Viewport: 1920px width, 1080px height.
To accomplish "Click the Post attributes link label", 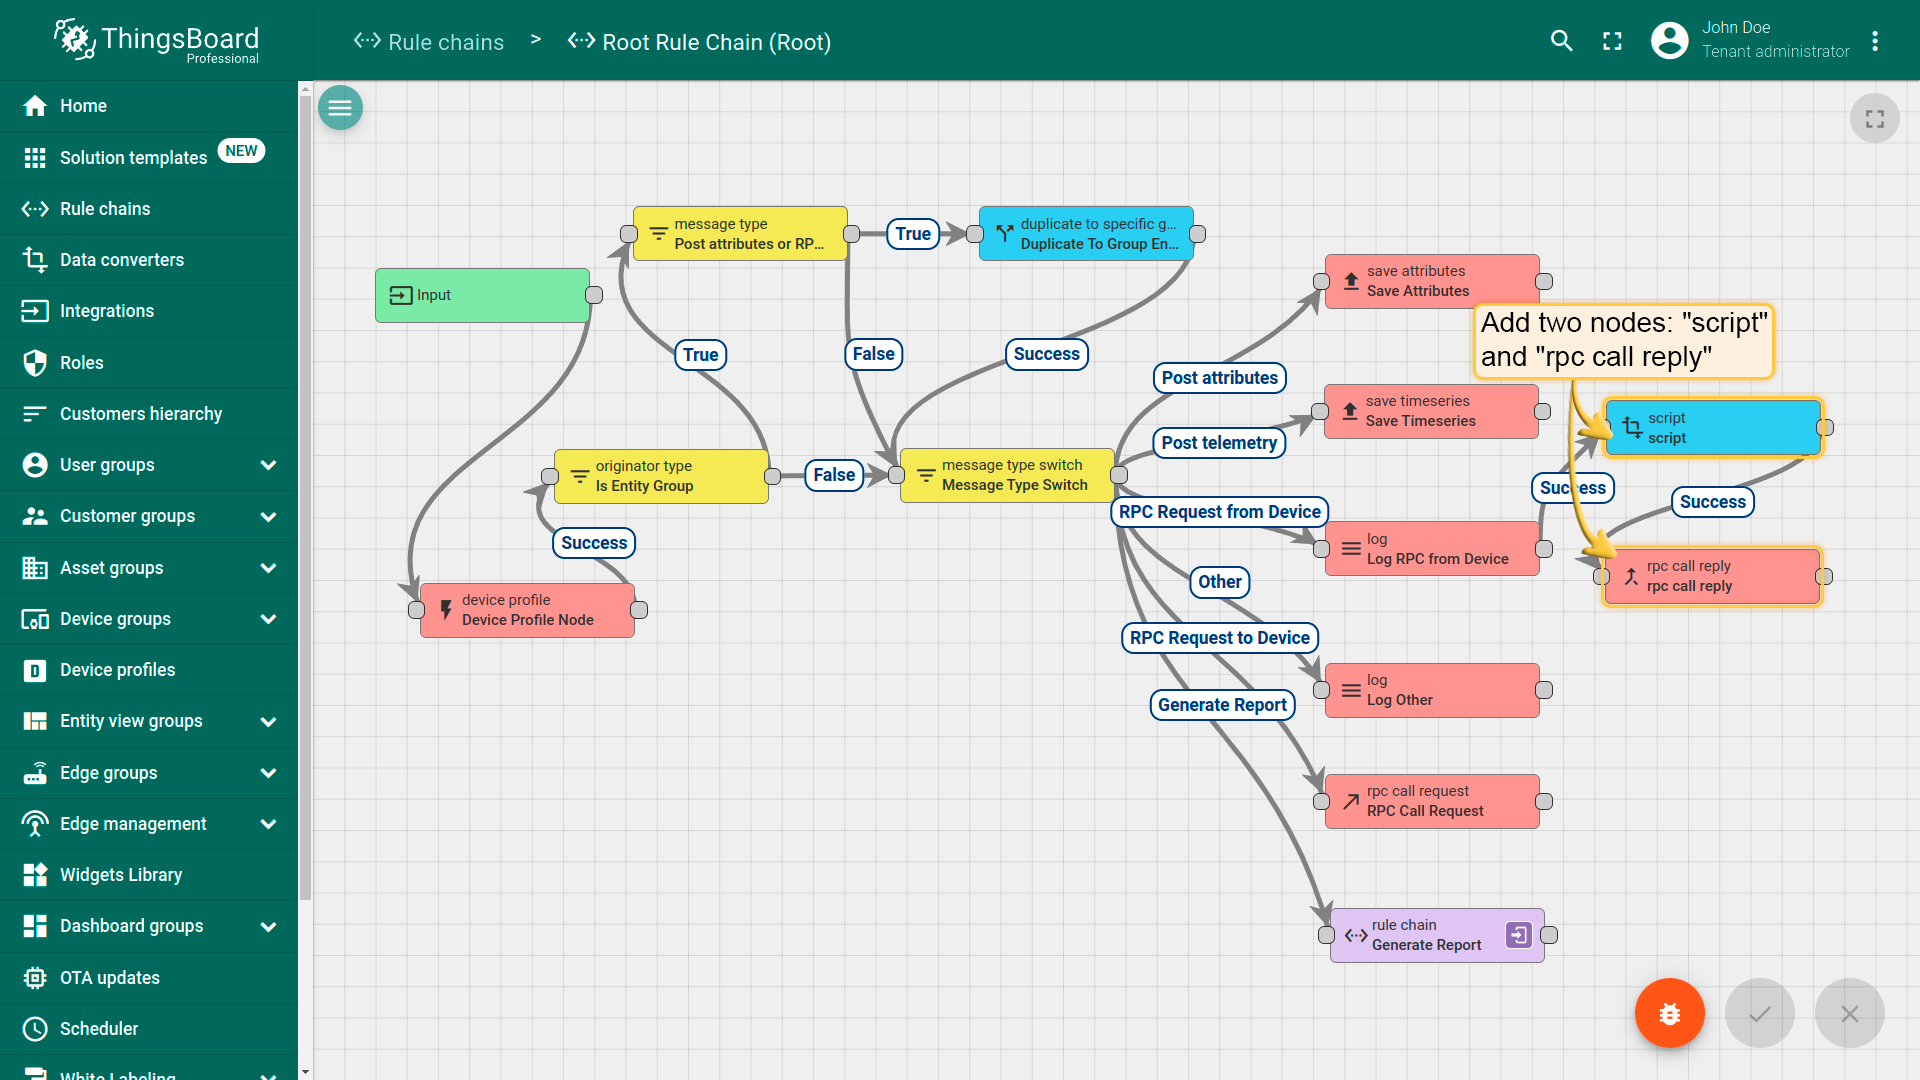I will [1219, 378].
